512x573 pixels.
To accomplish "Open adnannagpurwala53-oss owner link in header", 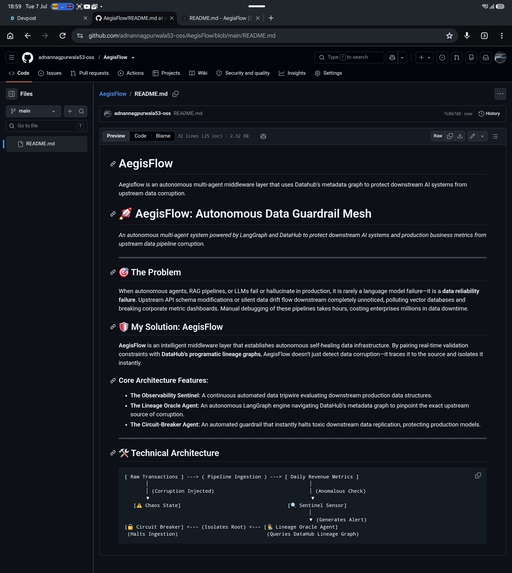I will 66,57.
